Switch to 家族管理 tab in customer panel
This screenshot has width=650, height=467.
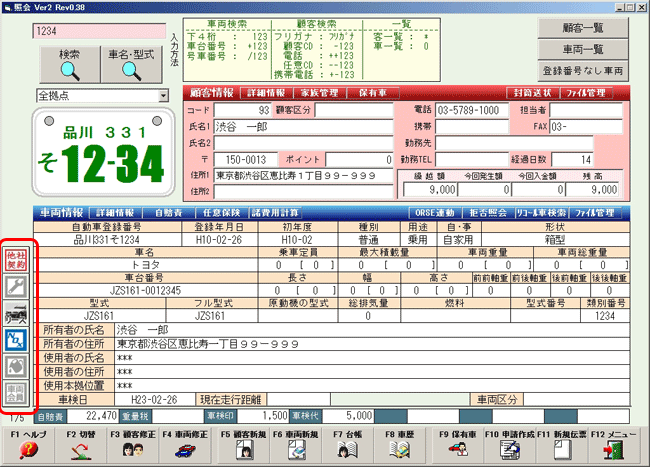(x=319, y=93)
